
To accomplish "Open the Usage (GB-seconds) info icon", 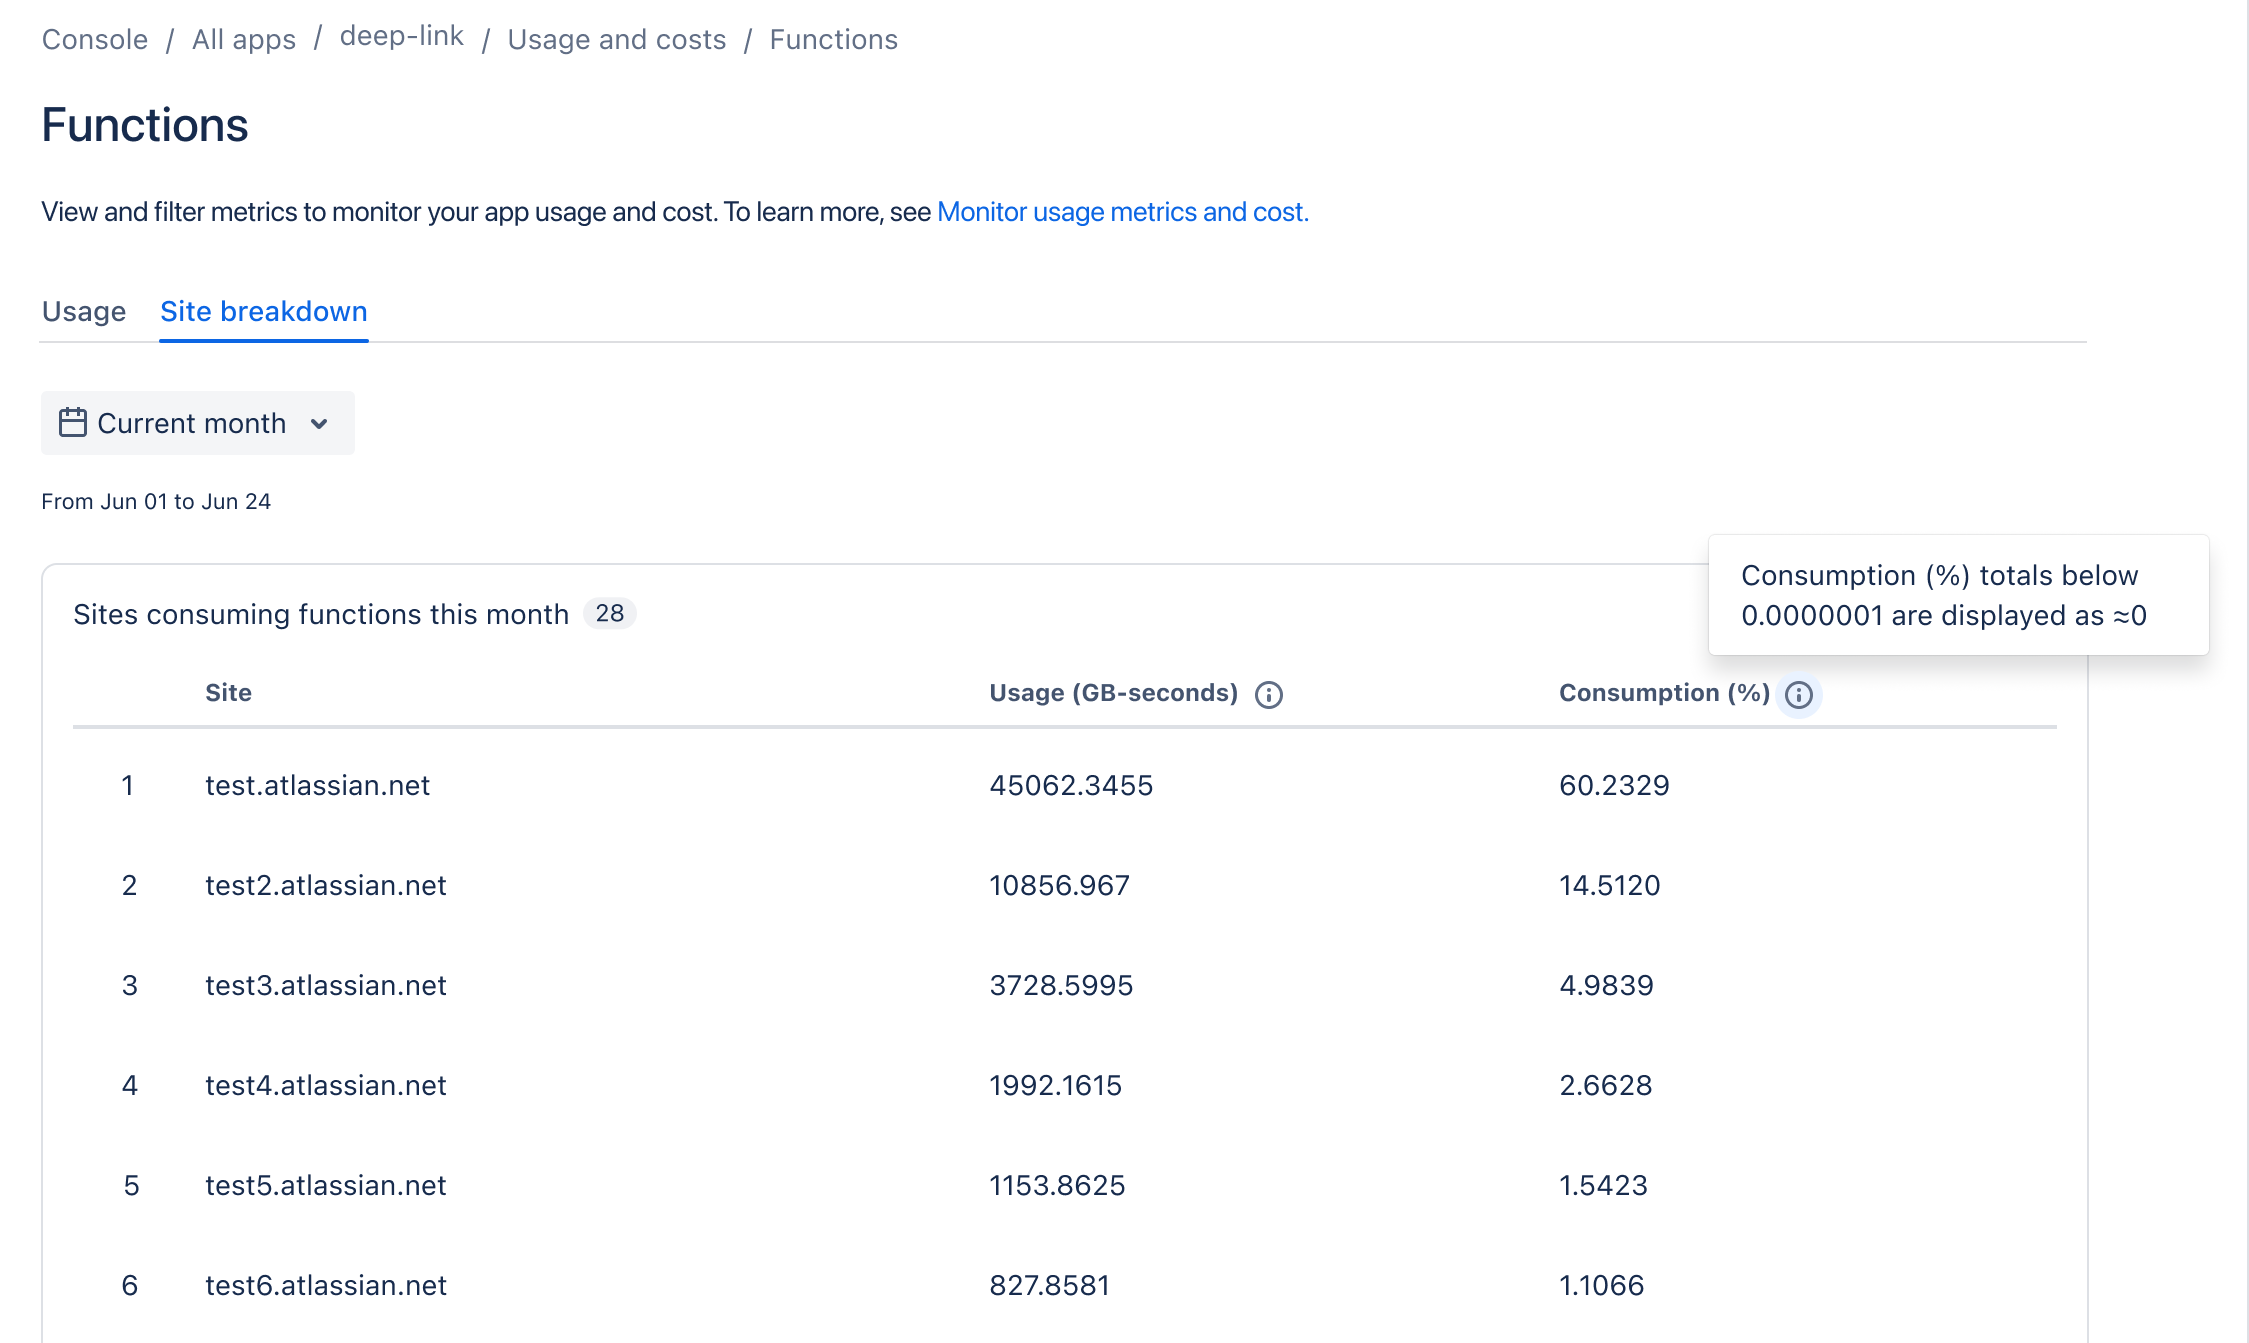I will (1268, 694).
